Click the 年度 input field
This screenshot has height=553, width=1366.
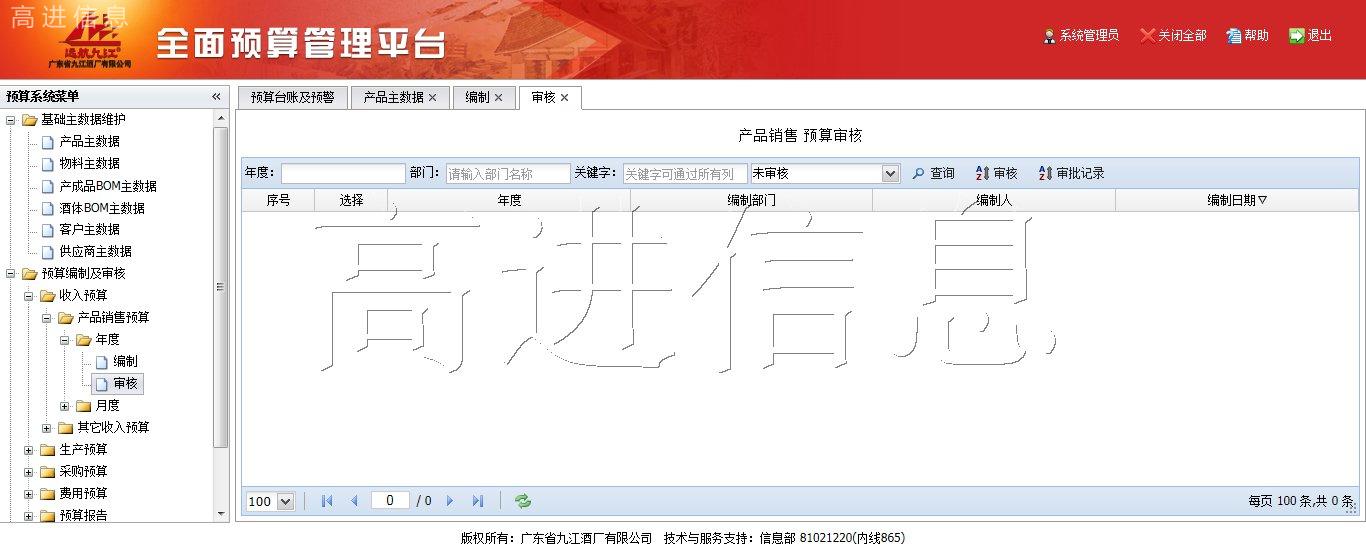click(x=342, y=174)
